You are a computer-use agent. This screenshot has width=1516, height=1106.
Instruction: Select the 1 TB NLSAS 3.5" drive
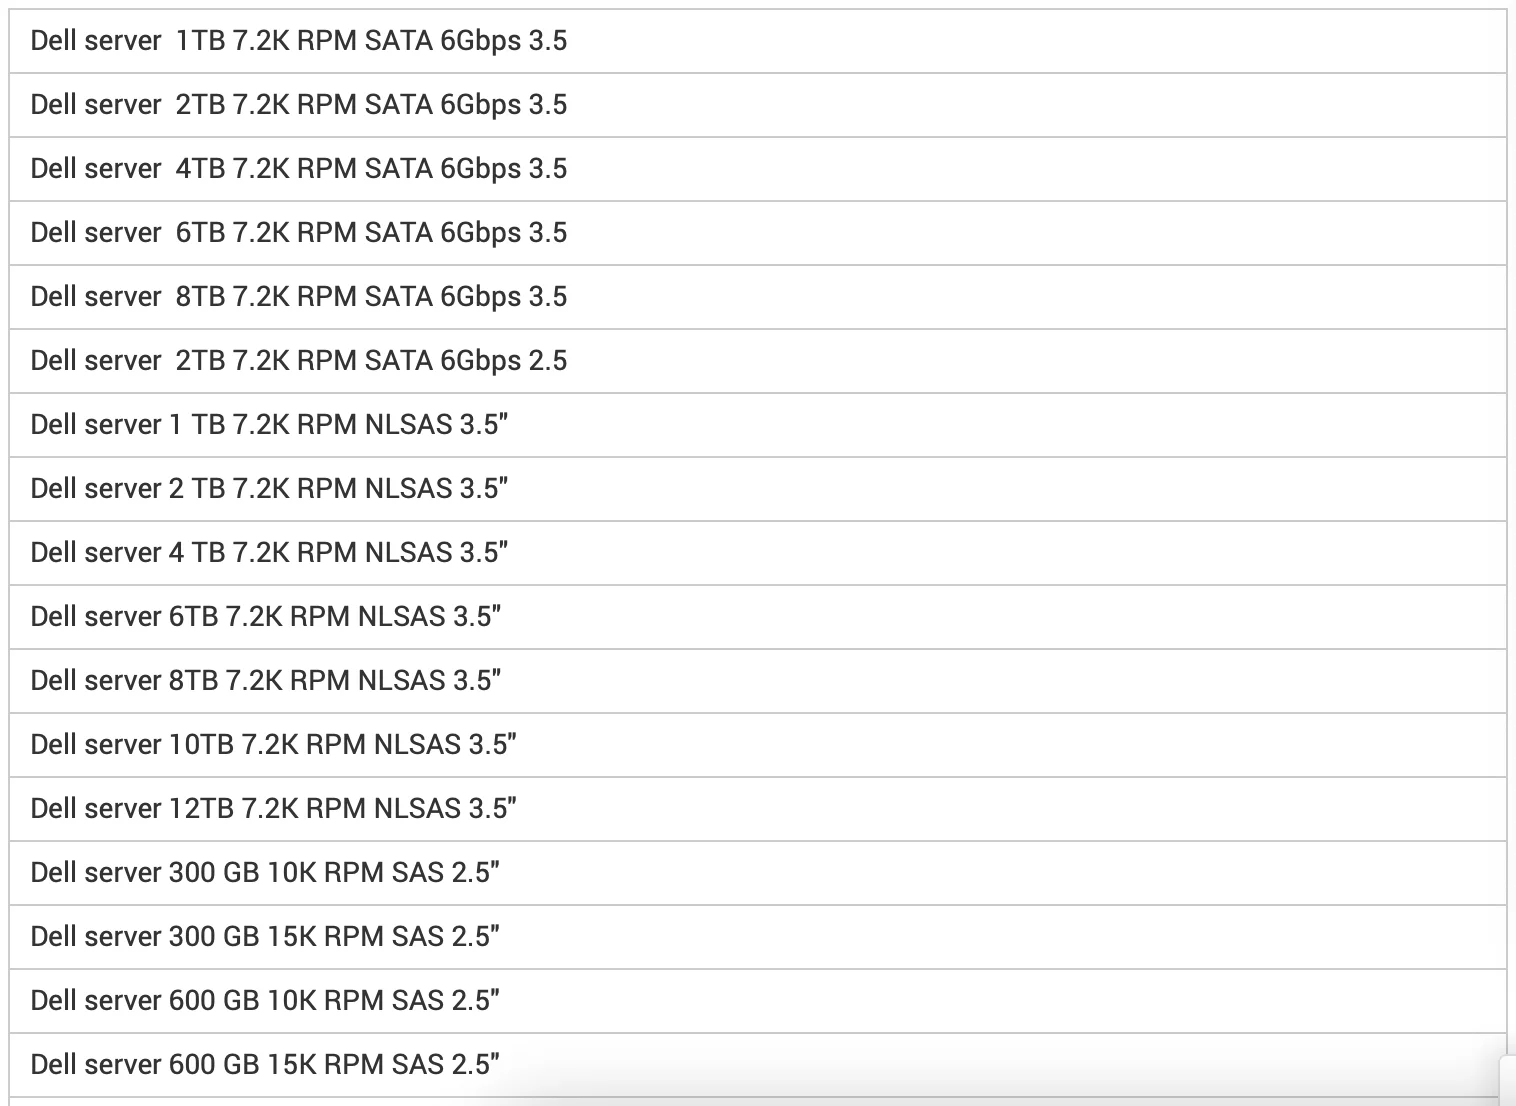click(269, 425)
